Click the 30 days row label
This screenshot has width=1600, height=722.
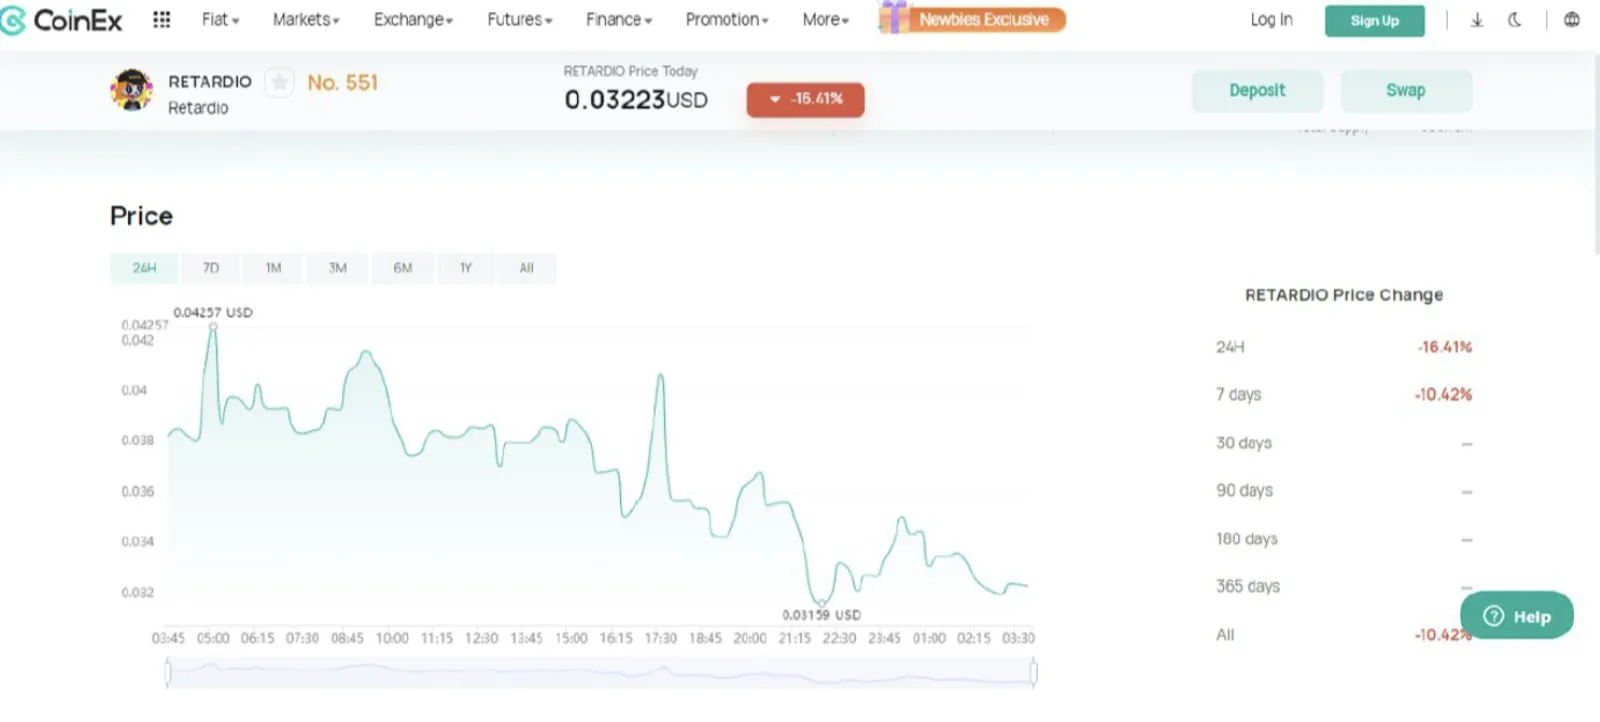point(1244,443)
